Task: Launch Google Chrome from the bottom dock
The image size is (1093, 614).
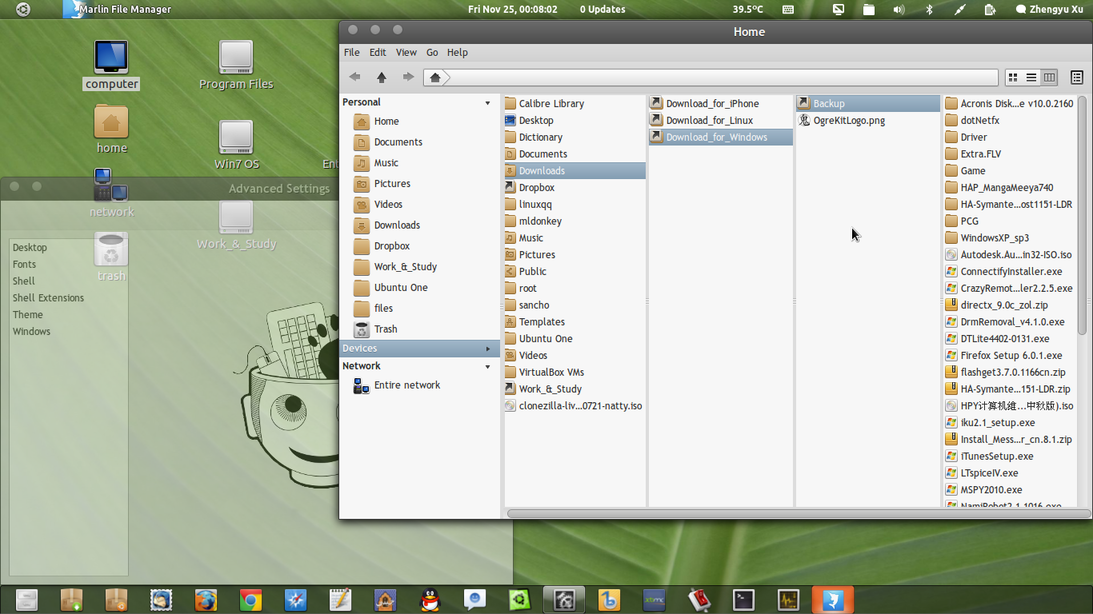Action: pos(250,600)
